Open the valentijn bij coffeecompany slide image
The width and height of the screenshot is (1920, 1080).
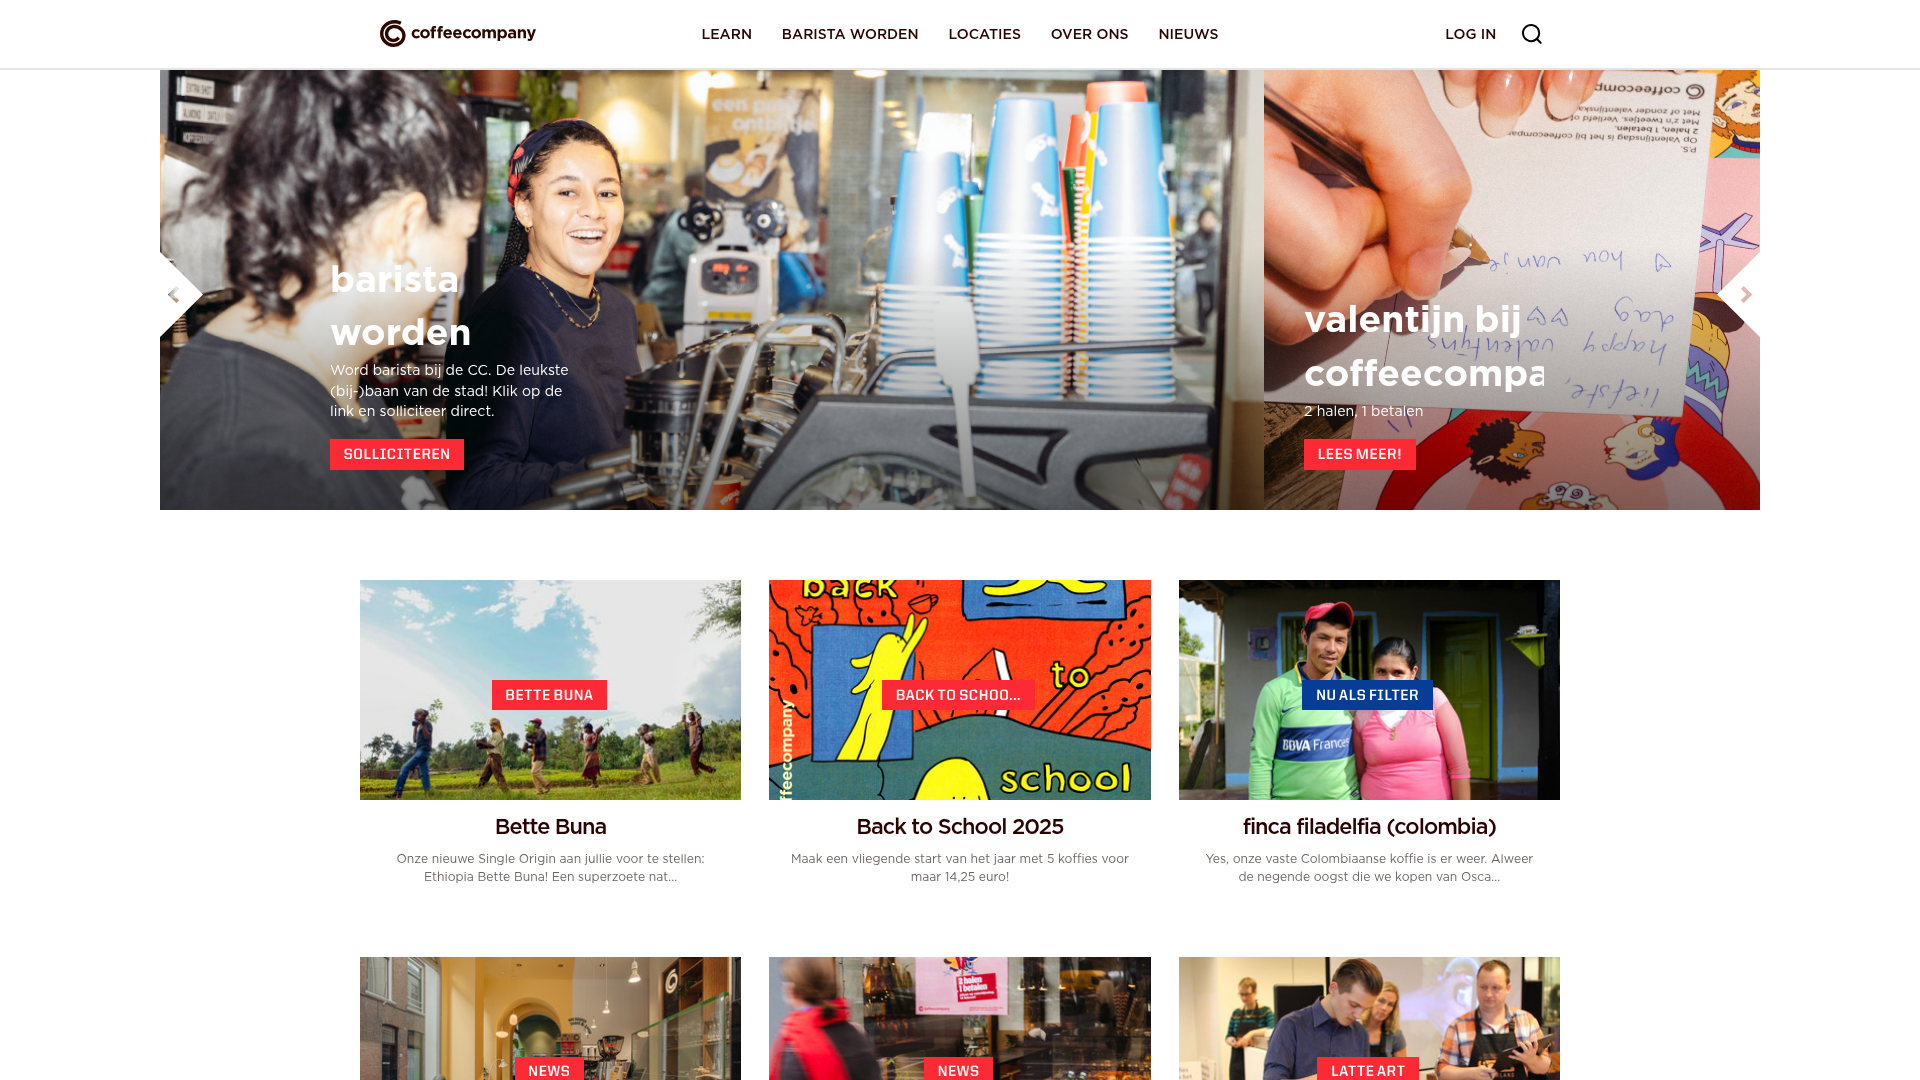point(1511,290)
